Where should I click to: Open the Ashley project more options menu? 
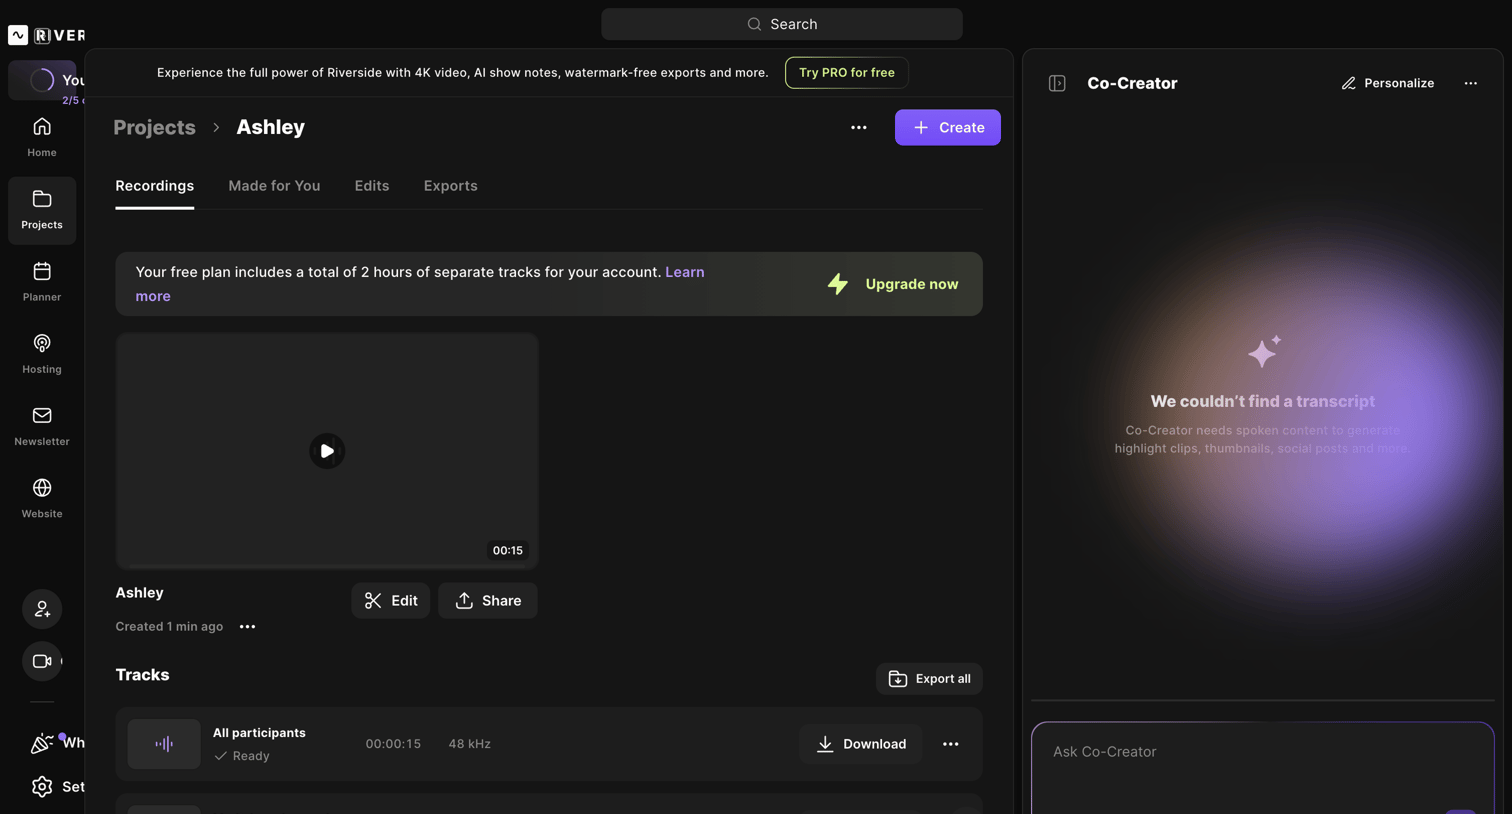pos(859,128)
